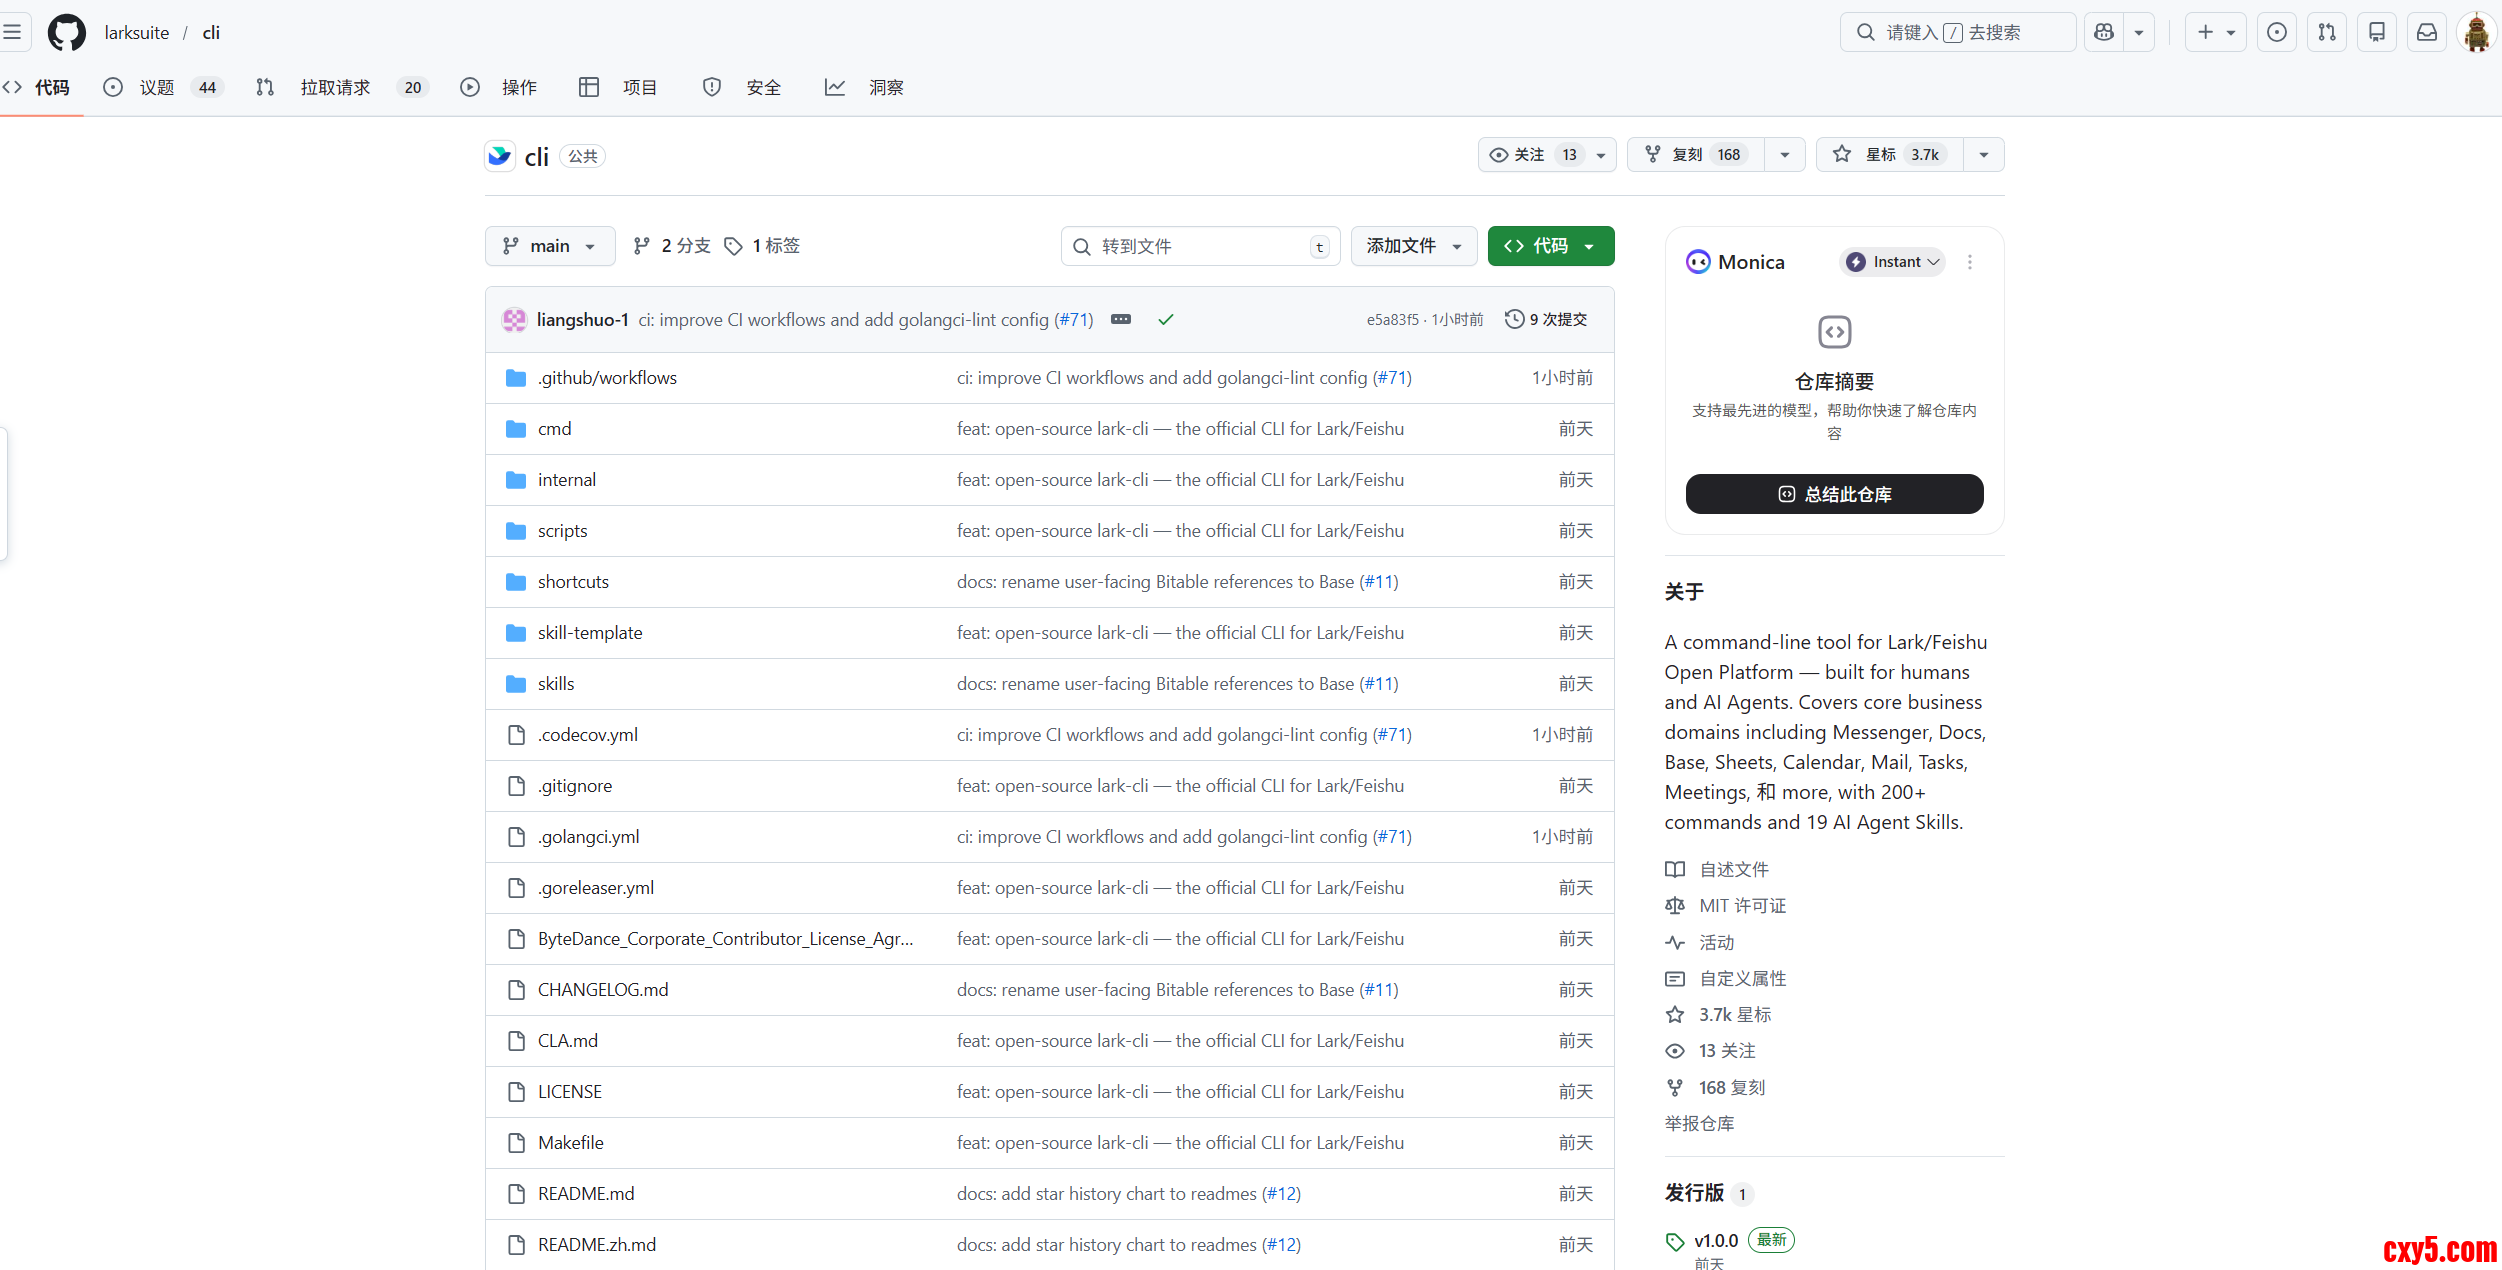Viewport: 2502px width, 1270px height.
Task: Click the GitHub Octocat logo
Action: pyautogui.click(x=66, y=32)
